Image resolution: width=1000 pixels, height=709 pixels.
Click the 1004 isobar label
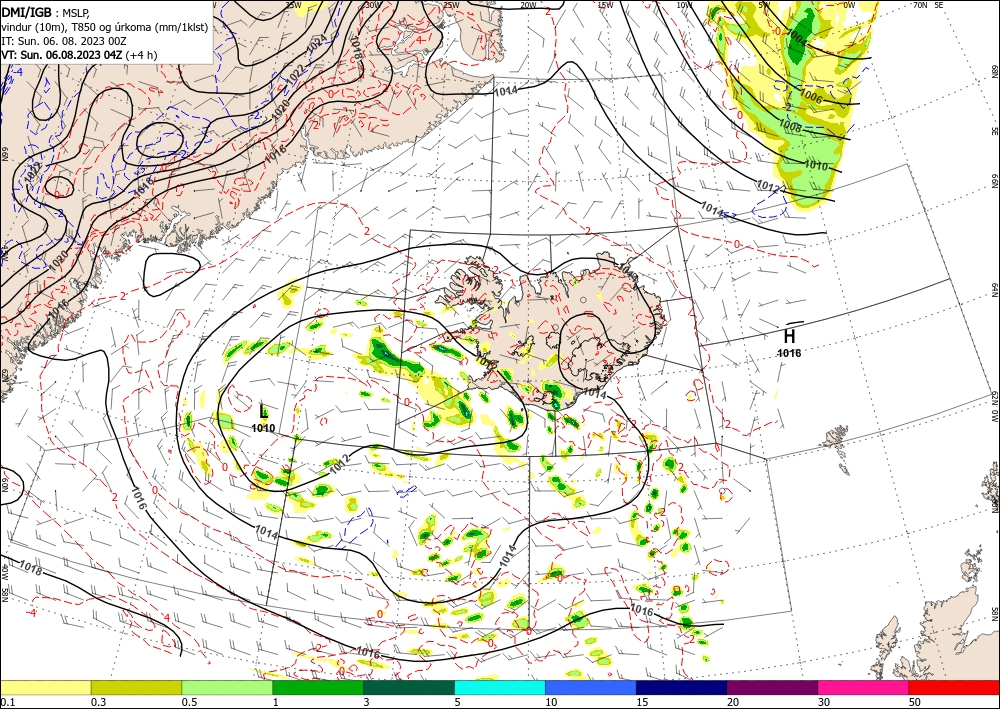coord(797,38)
